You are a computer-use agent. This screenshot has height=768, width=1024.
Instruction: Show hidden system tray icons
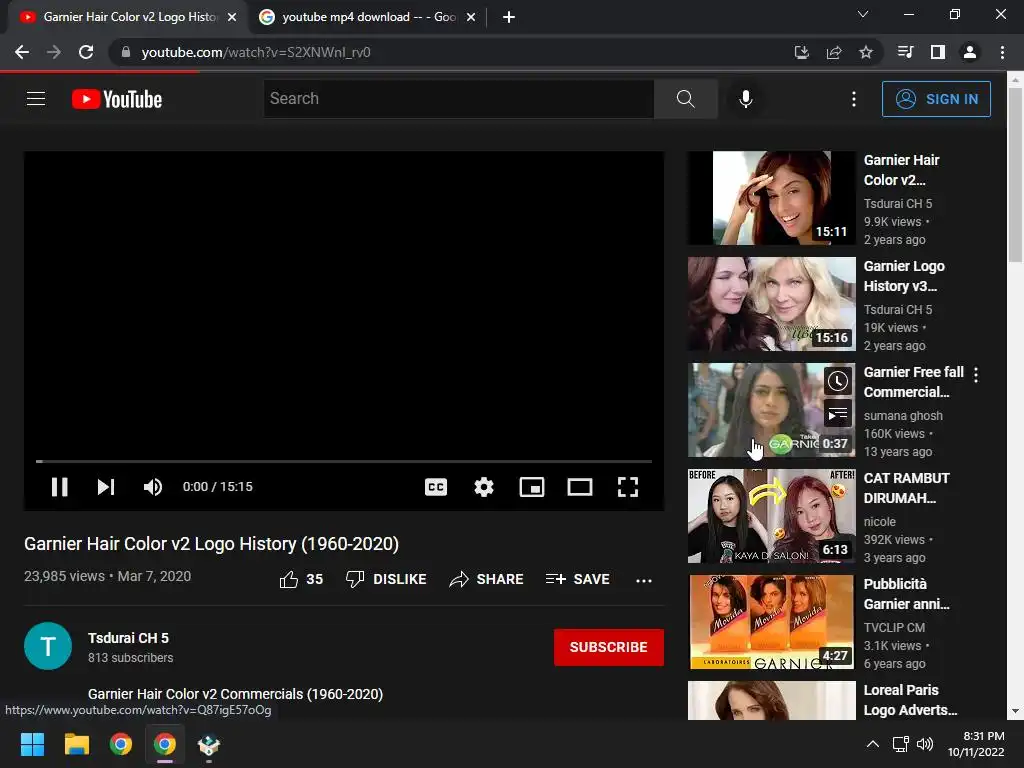872,744
